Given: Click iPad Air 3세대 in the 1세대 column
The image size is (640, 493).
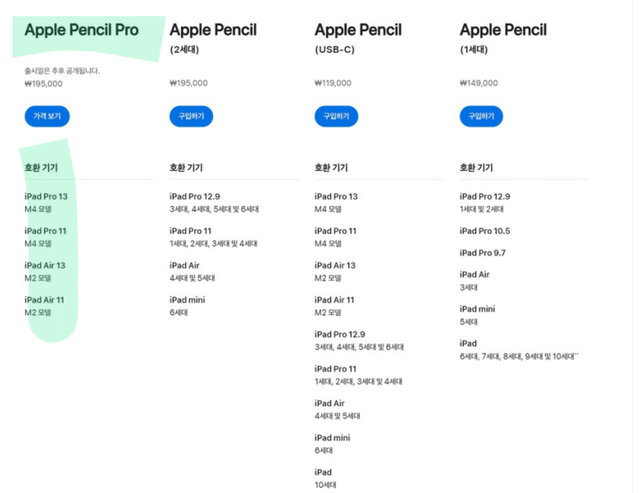Looking at the screenshot, I should point(475,280).
